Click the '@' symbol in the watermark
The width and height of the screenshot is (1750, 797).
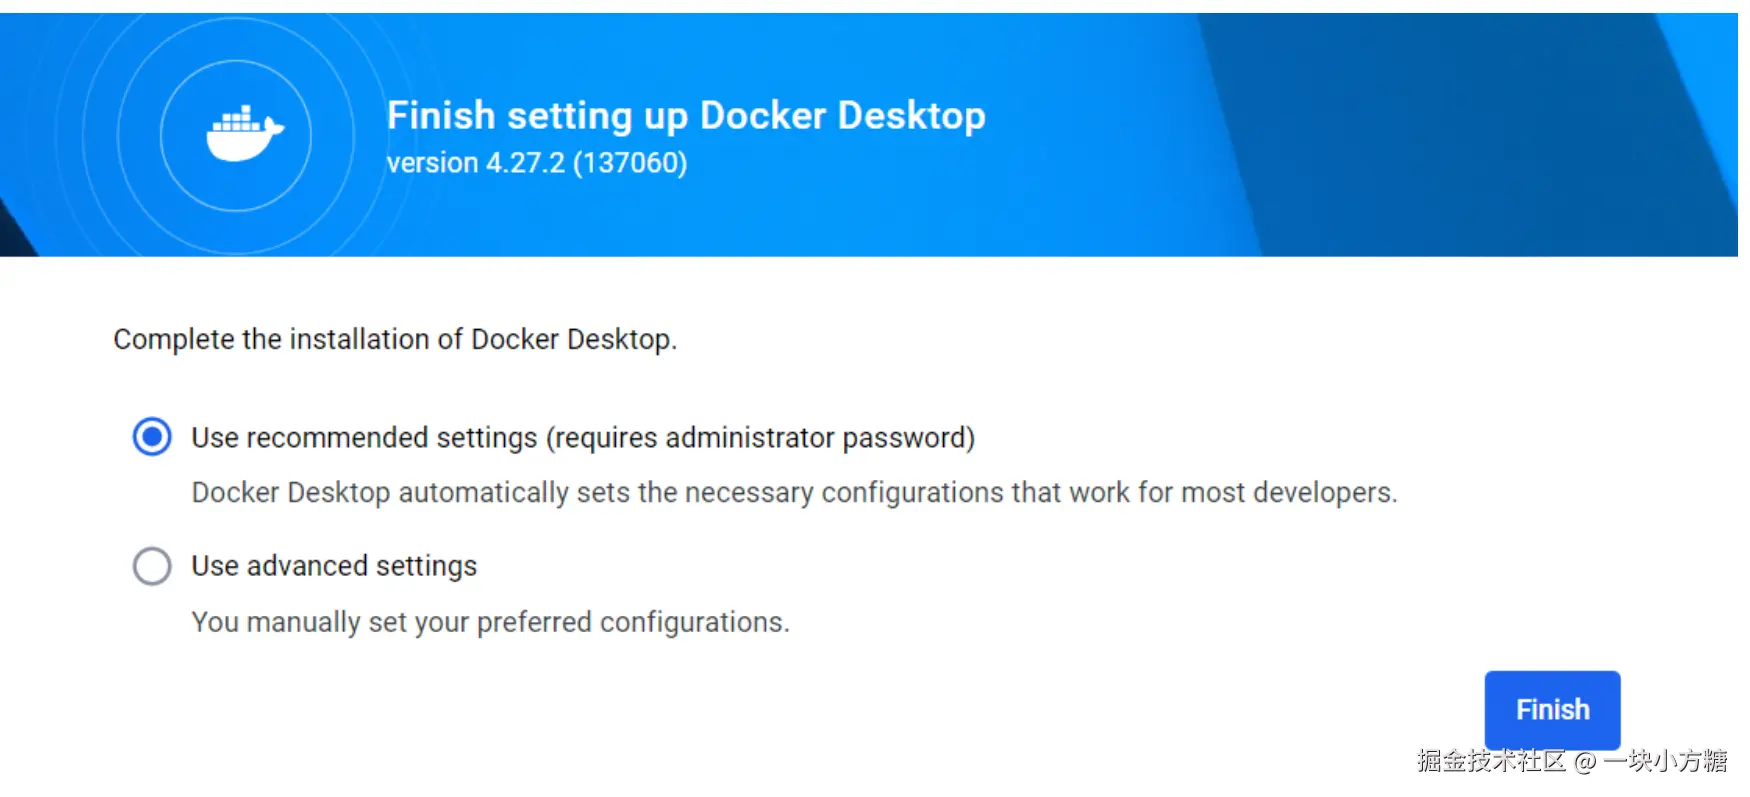(1584, 762)
